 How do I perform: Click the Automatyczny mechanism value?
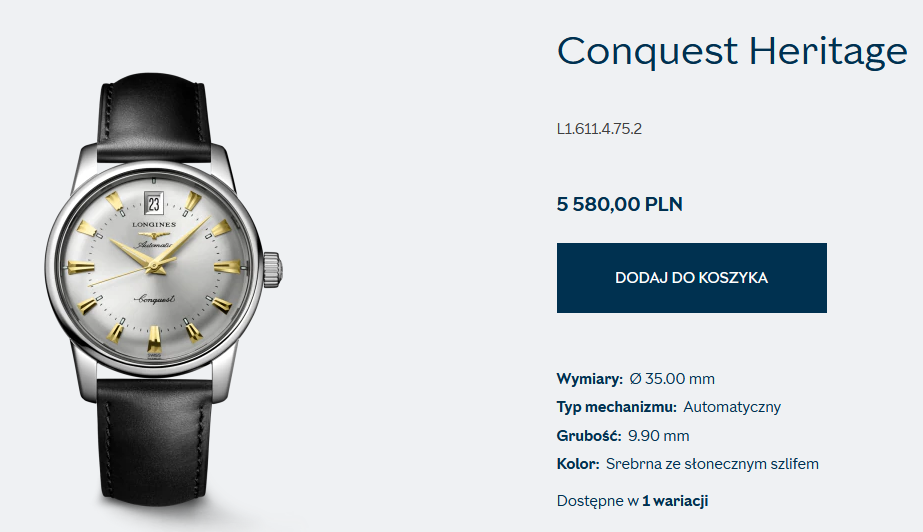732,407
